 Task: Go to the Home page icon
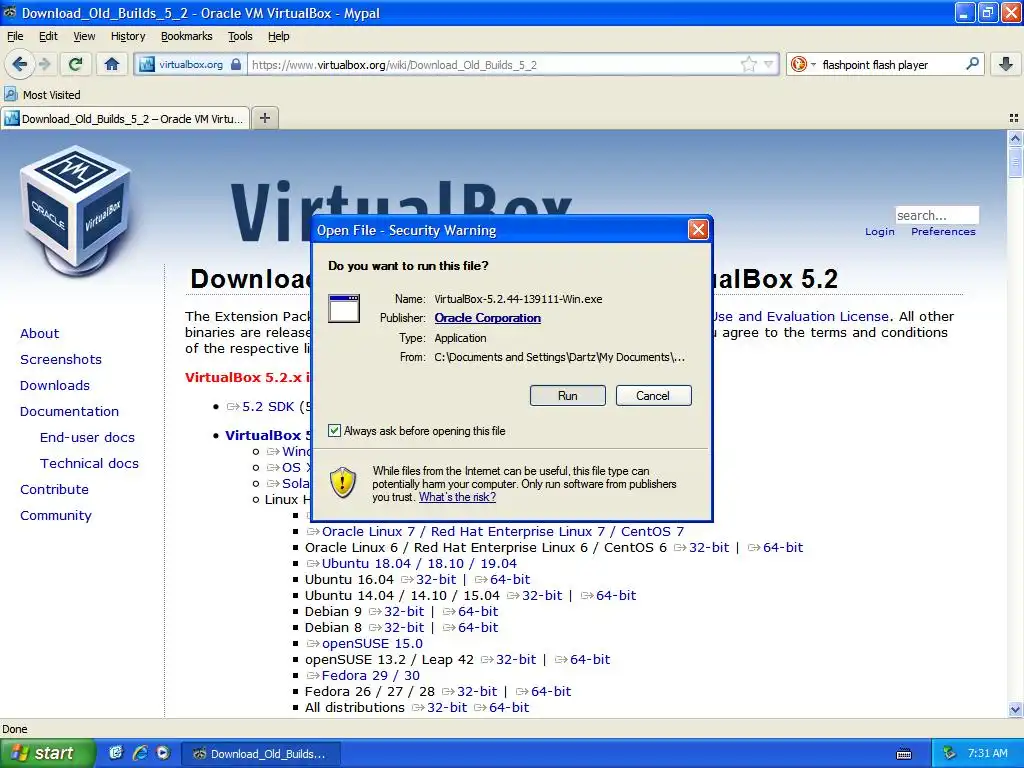click(112, 64)
